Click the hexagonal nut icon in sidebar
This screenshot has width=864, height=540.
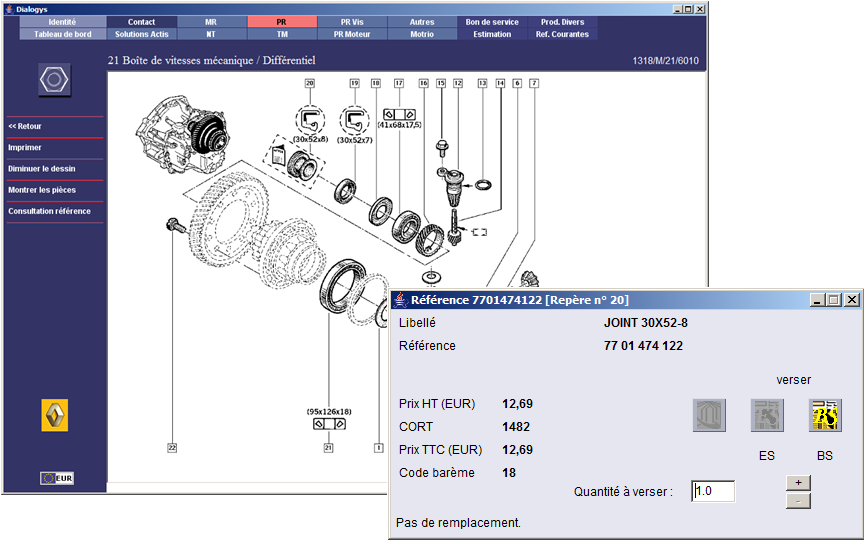pyautogui.click(x=54, y=80)
